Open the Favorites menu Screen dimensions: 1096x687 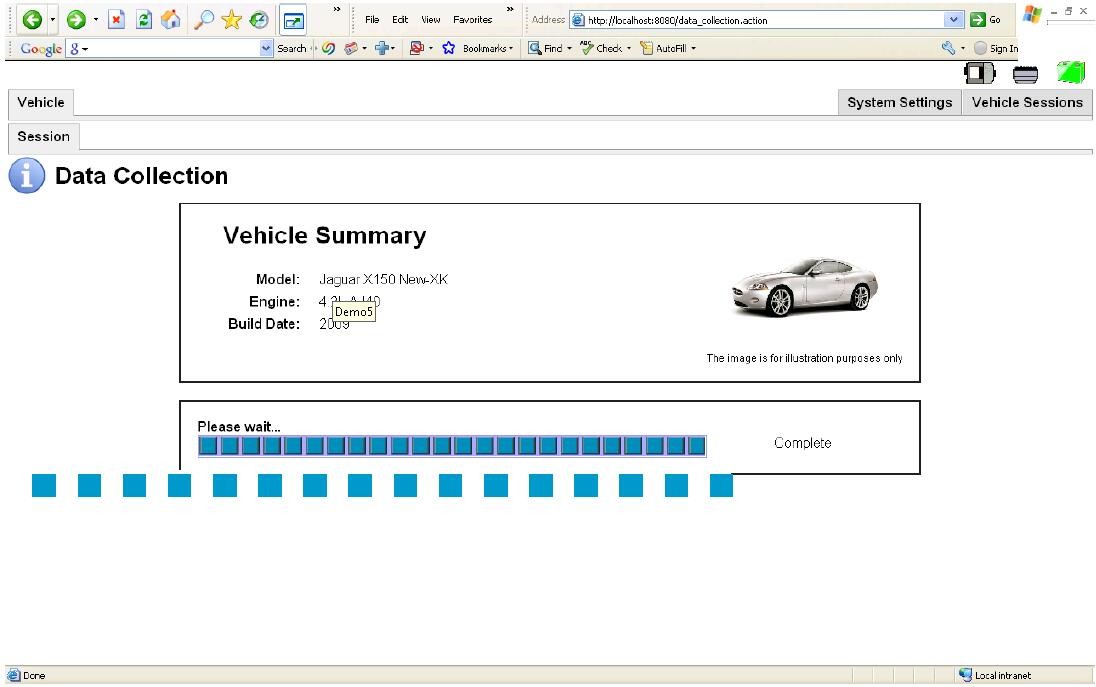click(473, 20)
